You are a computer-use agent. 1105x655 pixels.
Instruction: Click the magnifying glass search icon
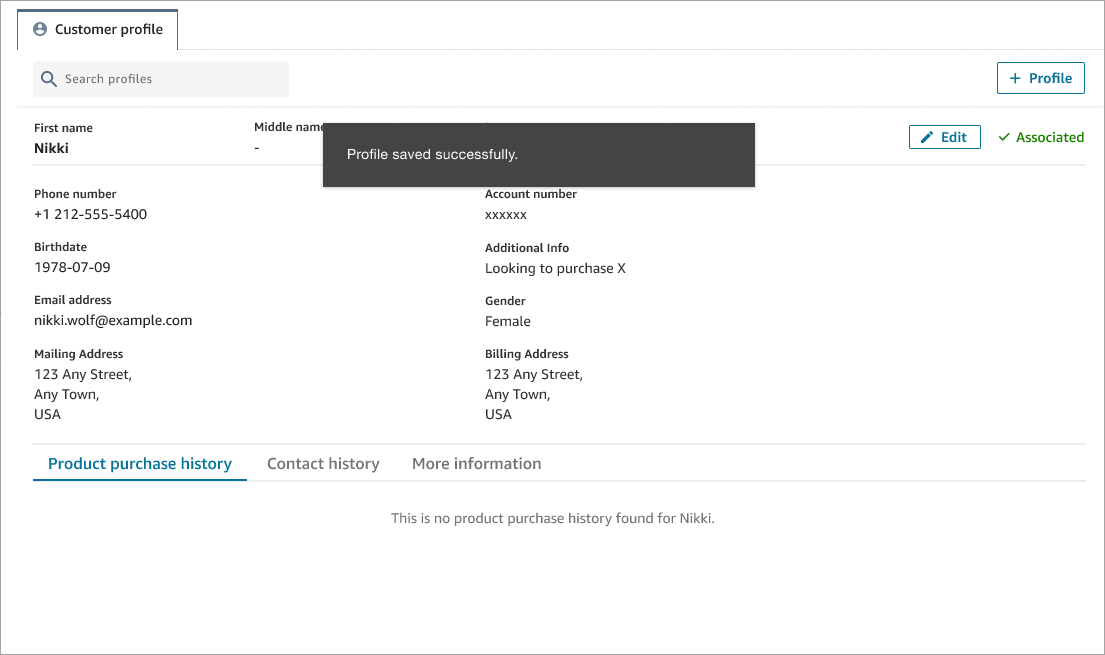(48, 79)
